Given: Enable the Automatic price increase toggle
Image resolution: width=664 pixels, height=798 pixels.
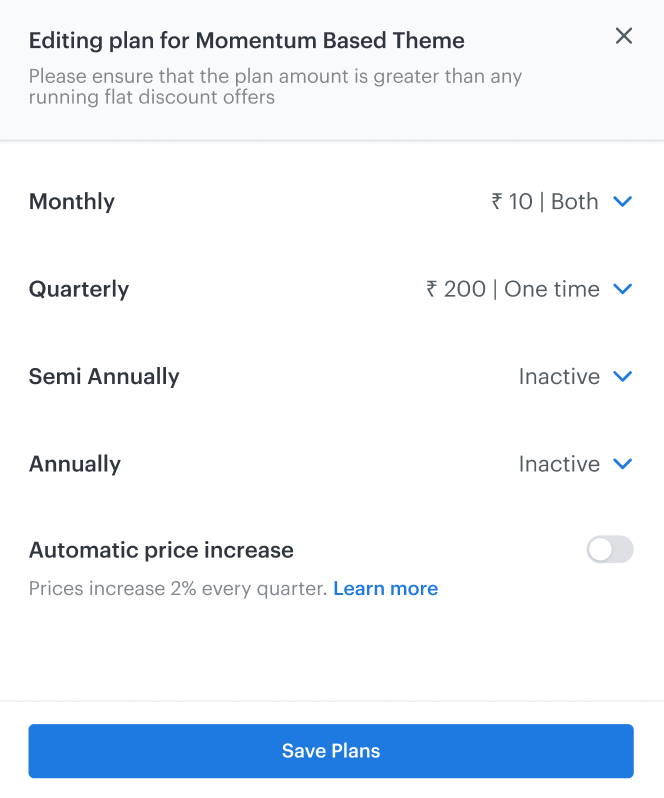Looking at the screenshot, I should [x=610, y=549].
